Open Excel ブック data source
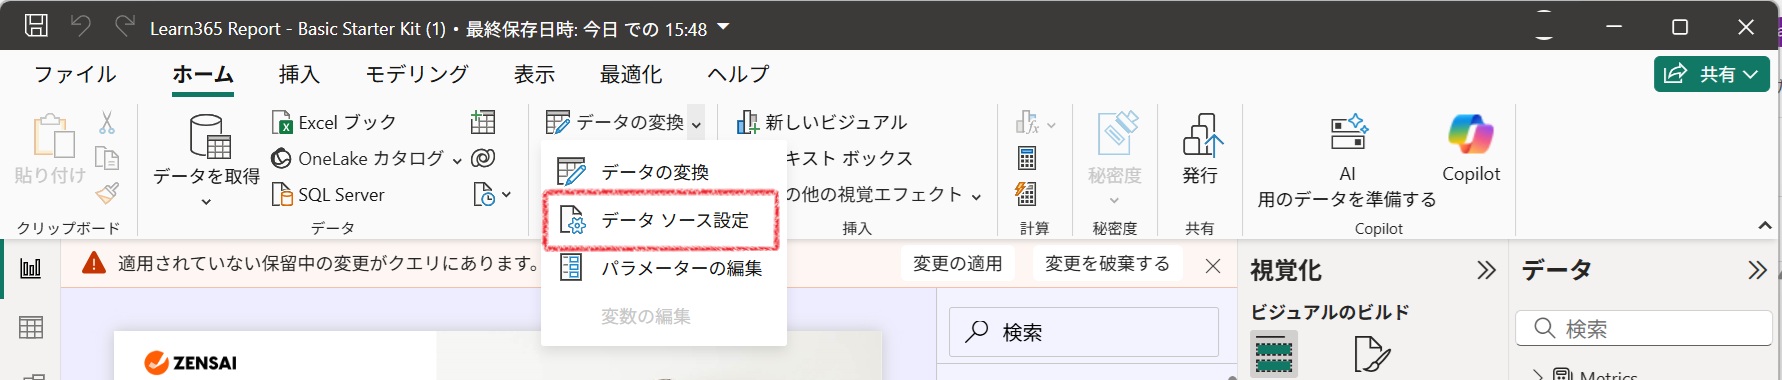 pyautogui.click(x=335, y=122)
